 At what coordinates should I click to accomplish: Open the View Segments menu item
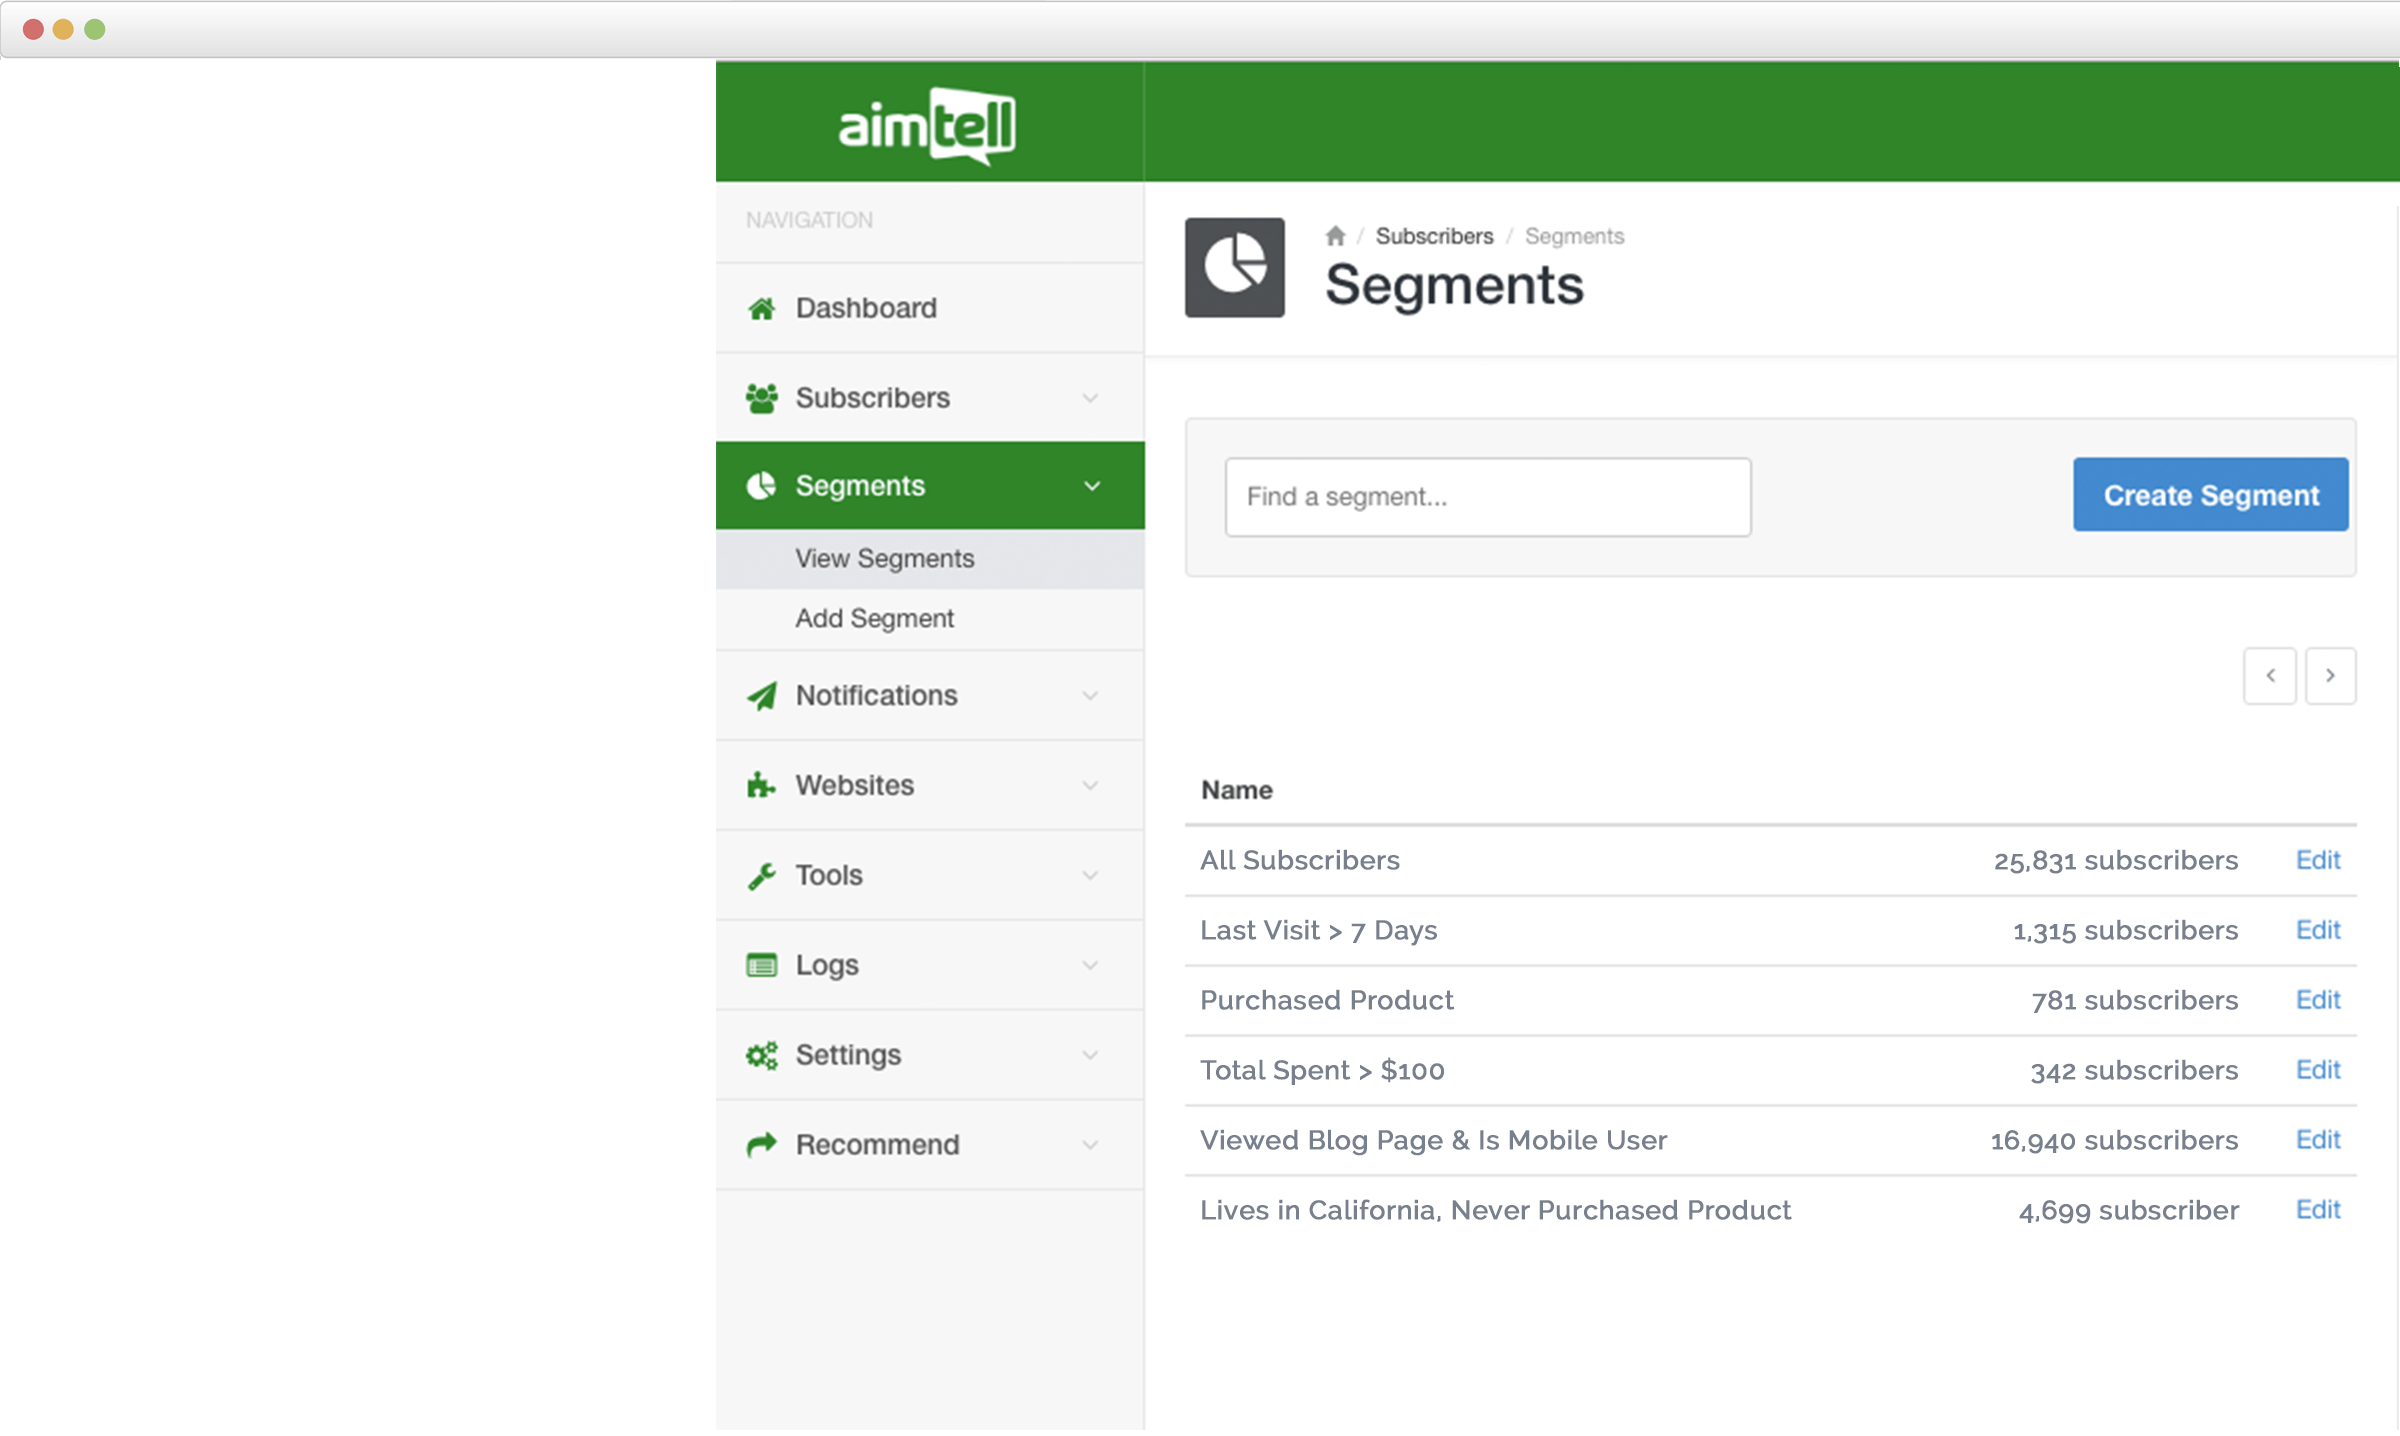tap(884, 558)
